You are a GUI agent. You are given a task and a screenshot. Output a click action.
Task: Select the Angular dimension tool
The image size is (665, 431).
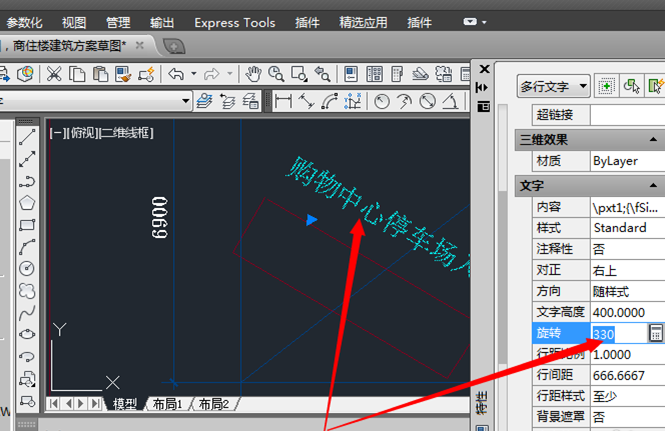click(450, 101)
